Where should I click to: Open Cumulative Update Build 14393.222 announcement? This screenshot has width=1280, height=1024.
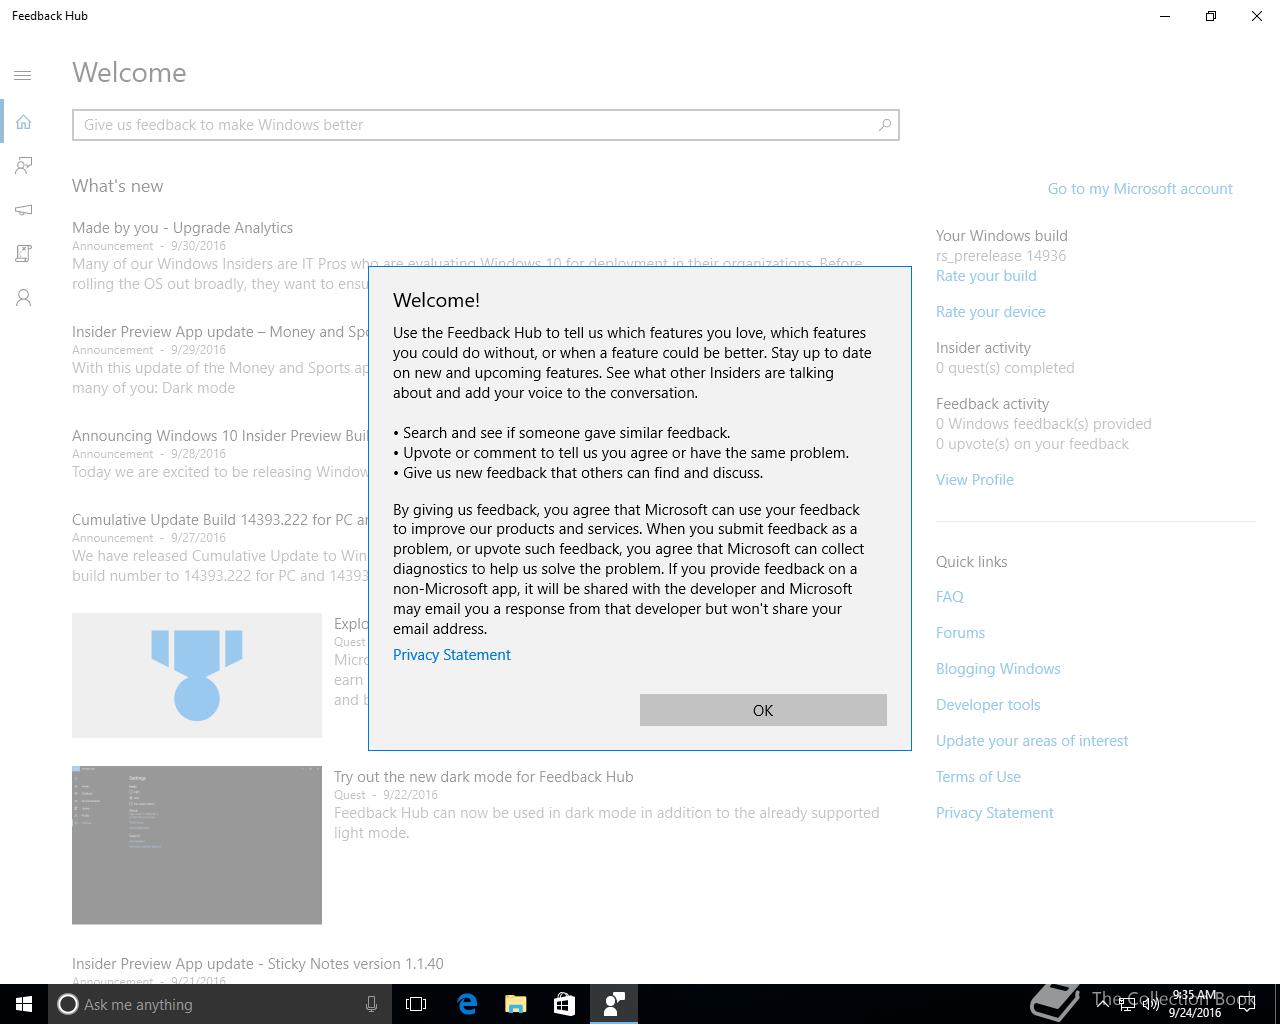[220, 520]
